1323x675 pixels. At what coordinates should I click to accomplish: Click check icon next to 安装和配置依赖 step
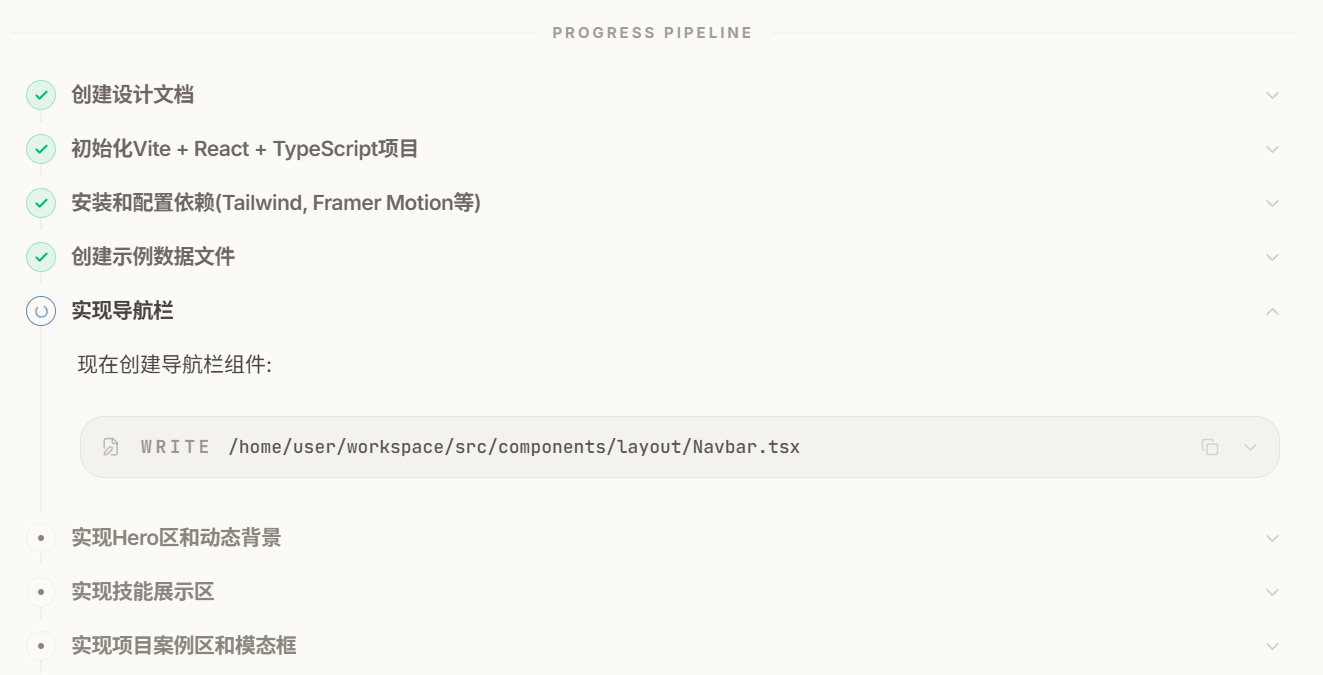tap(41, 203)
